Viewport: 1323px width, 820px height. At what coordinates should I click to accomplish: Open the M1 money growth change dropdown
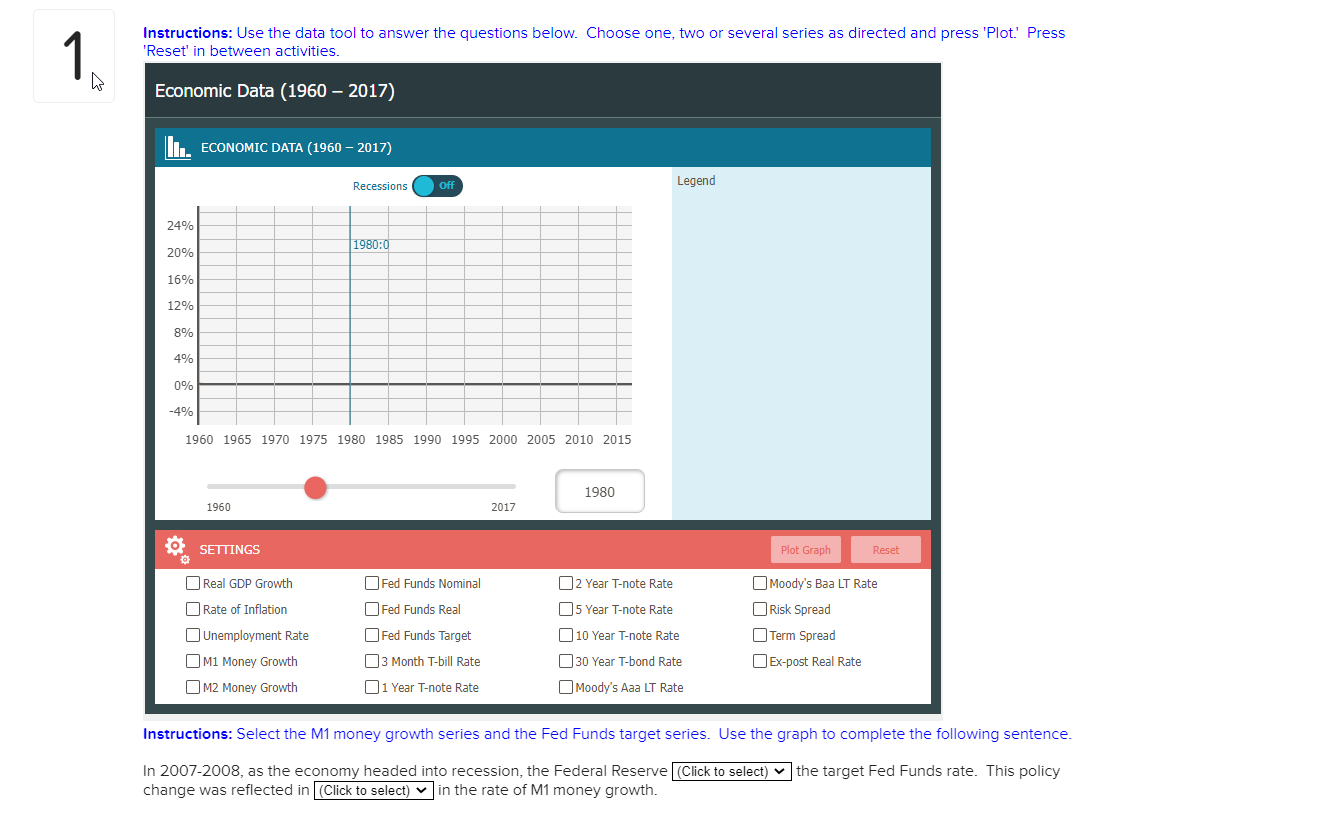[x=373, y=790]
